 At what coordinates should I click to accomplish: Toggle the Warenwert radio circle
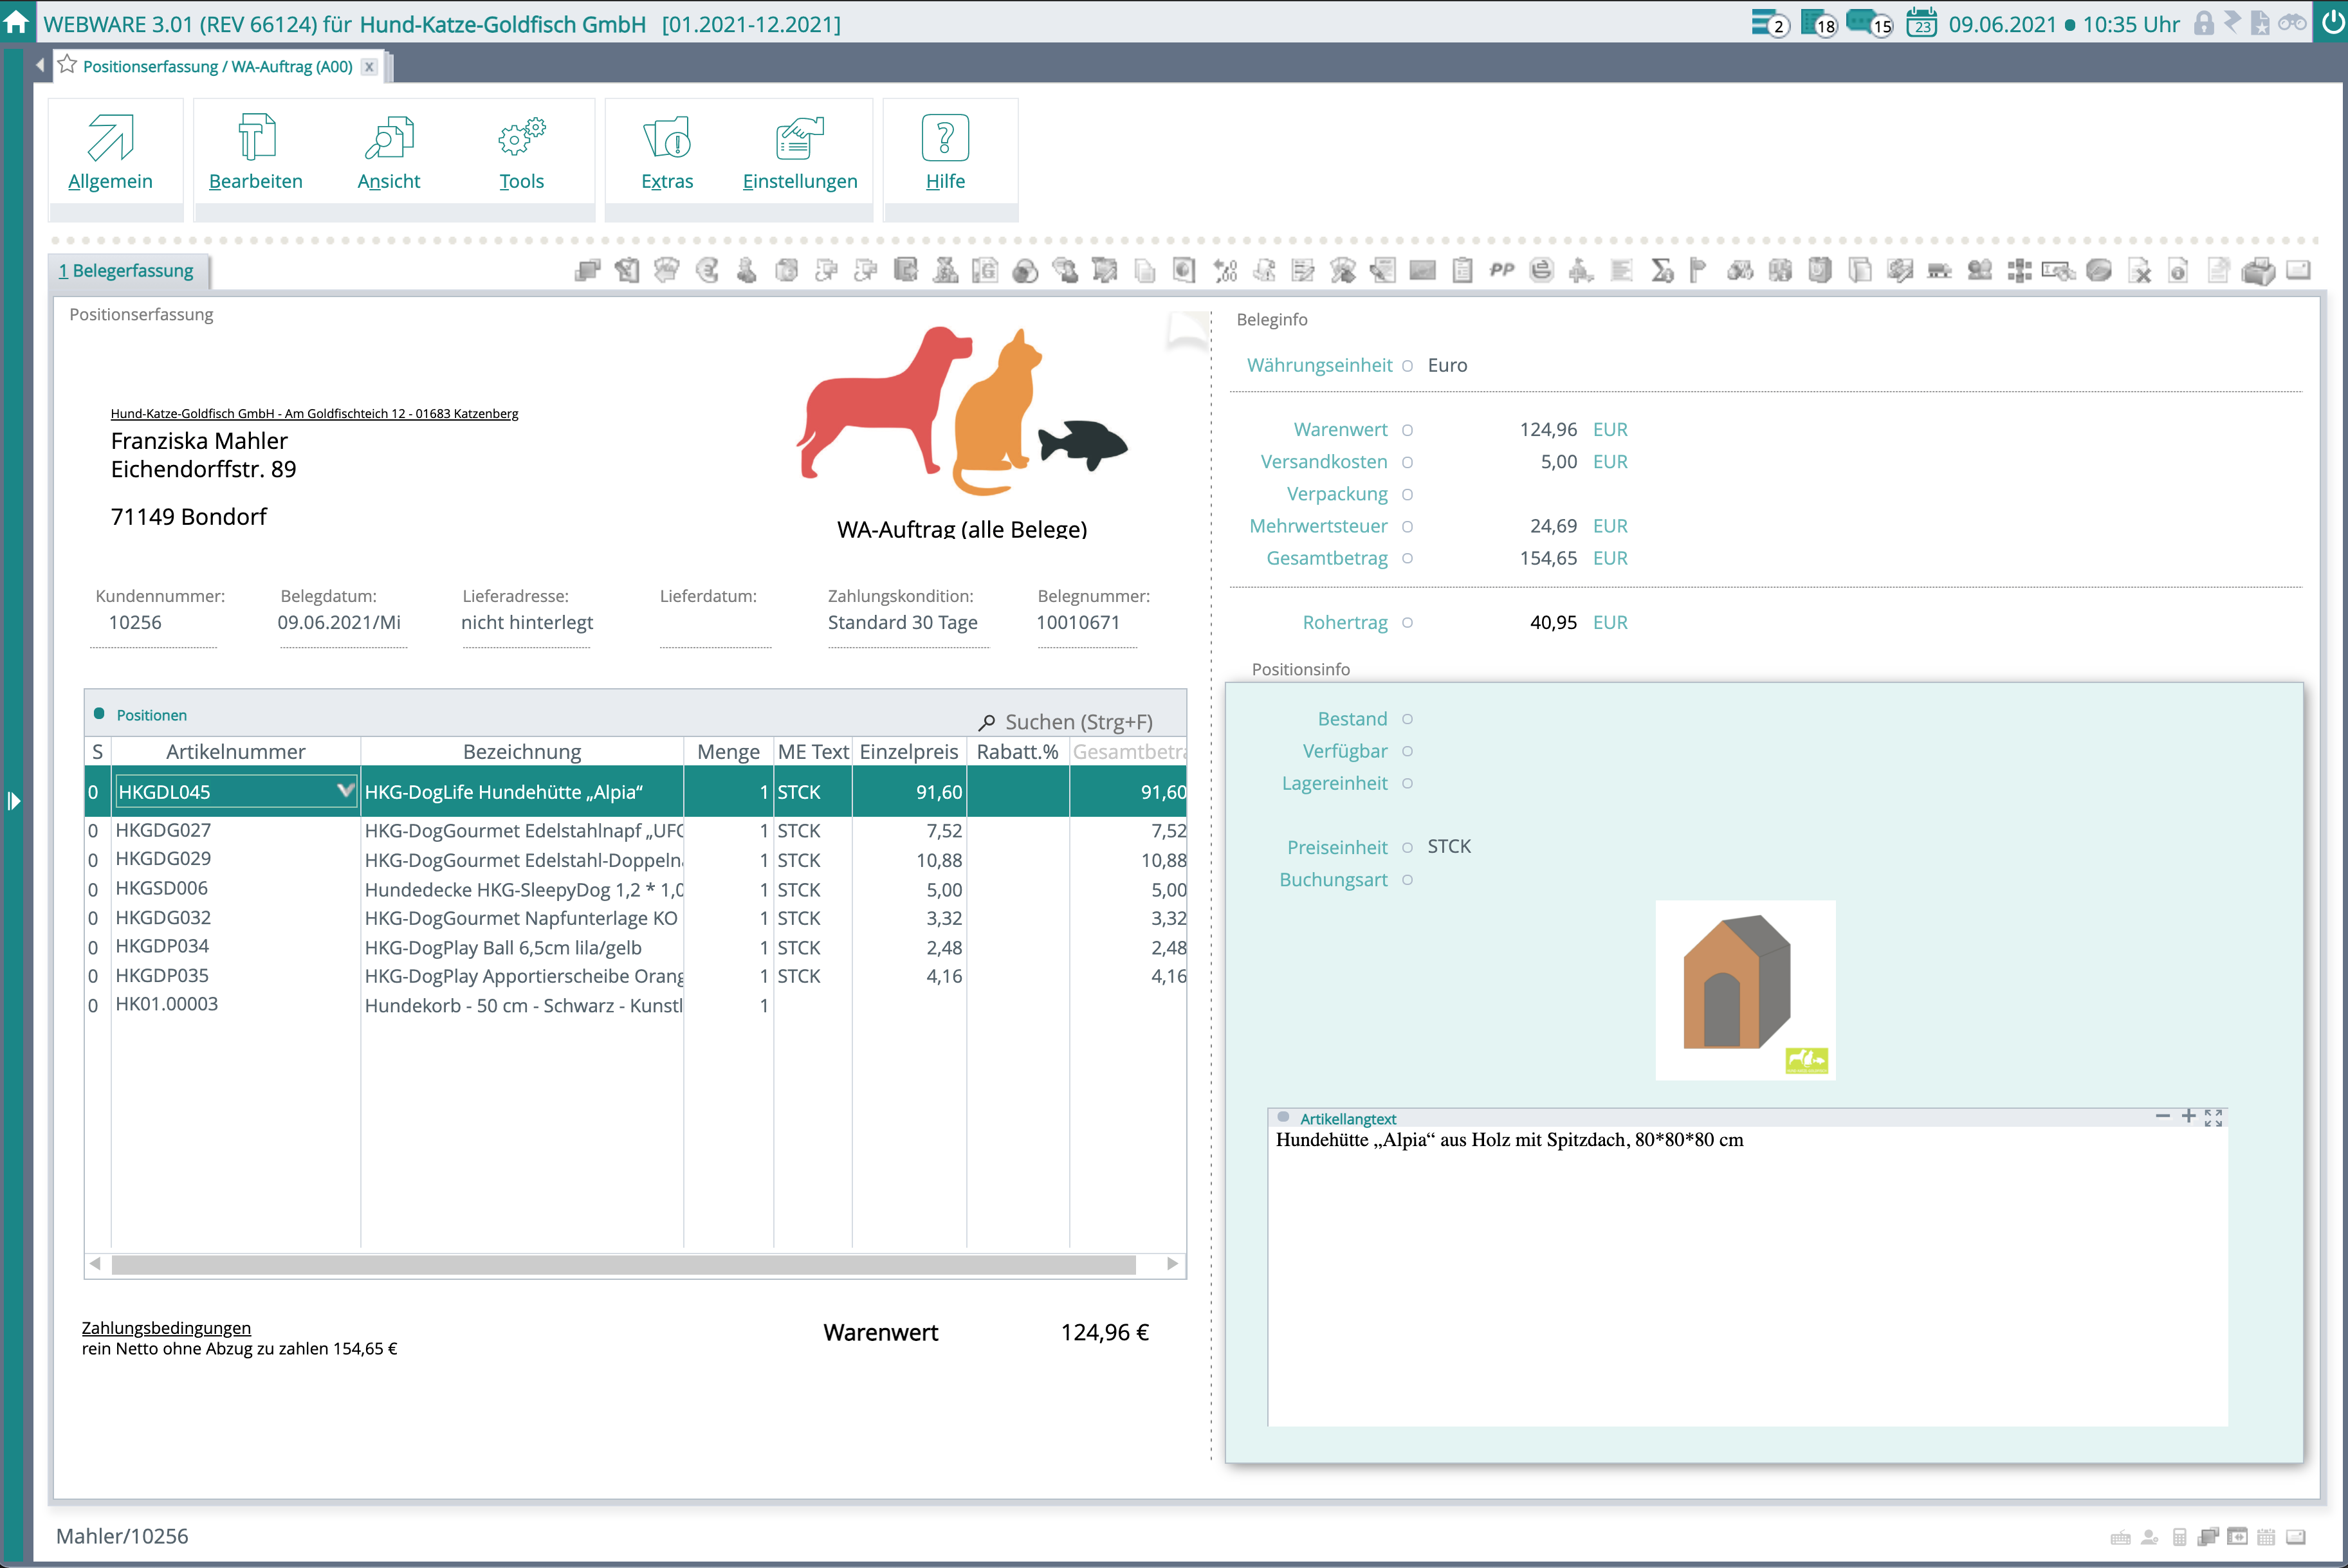click(x=1407, y=430)
